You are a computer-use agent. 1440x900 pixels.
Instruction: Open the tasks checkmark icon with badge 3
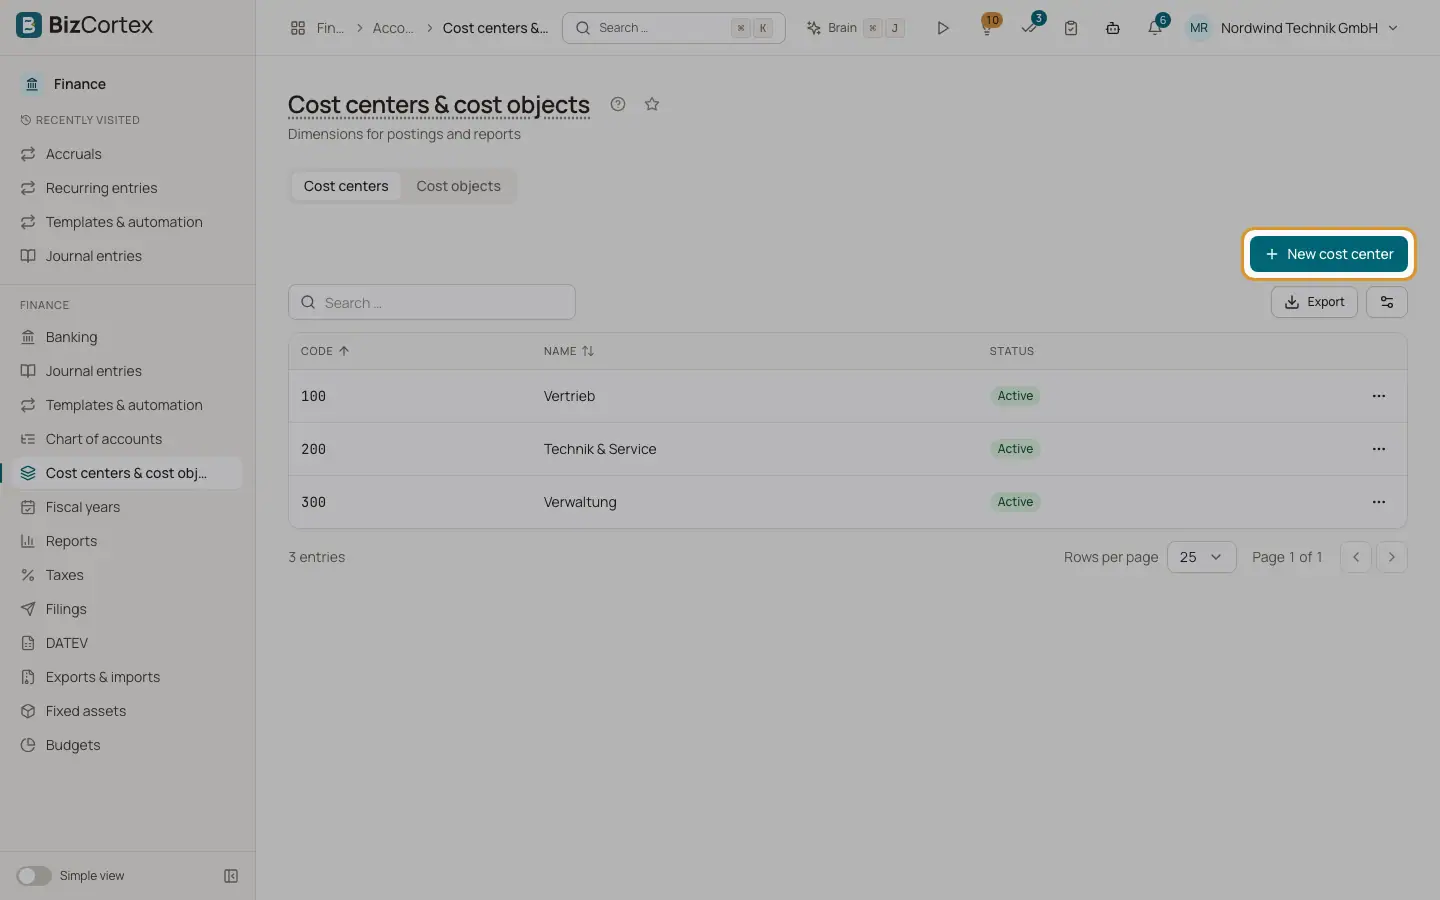click(1030, 26)
